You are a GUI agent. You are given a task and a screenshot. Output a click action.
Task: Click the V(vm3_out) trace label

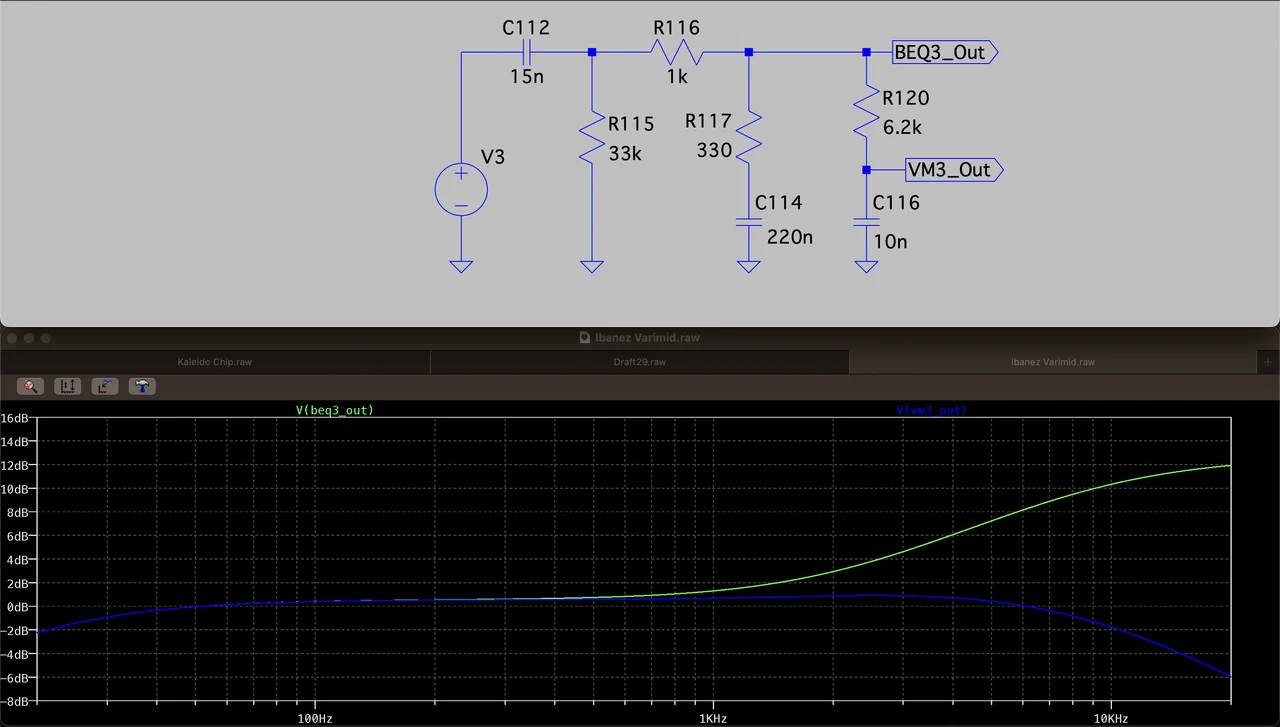tap(930, 410)
